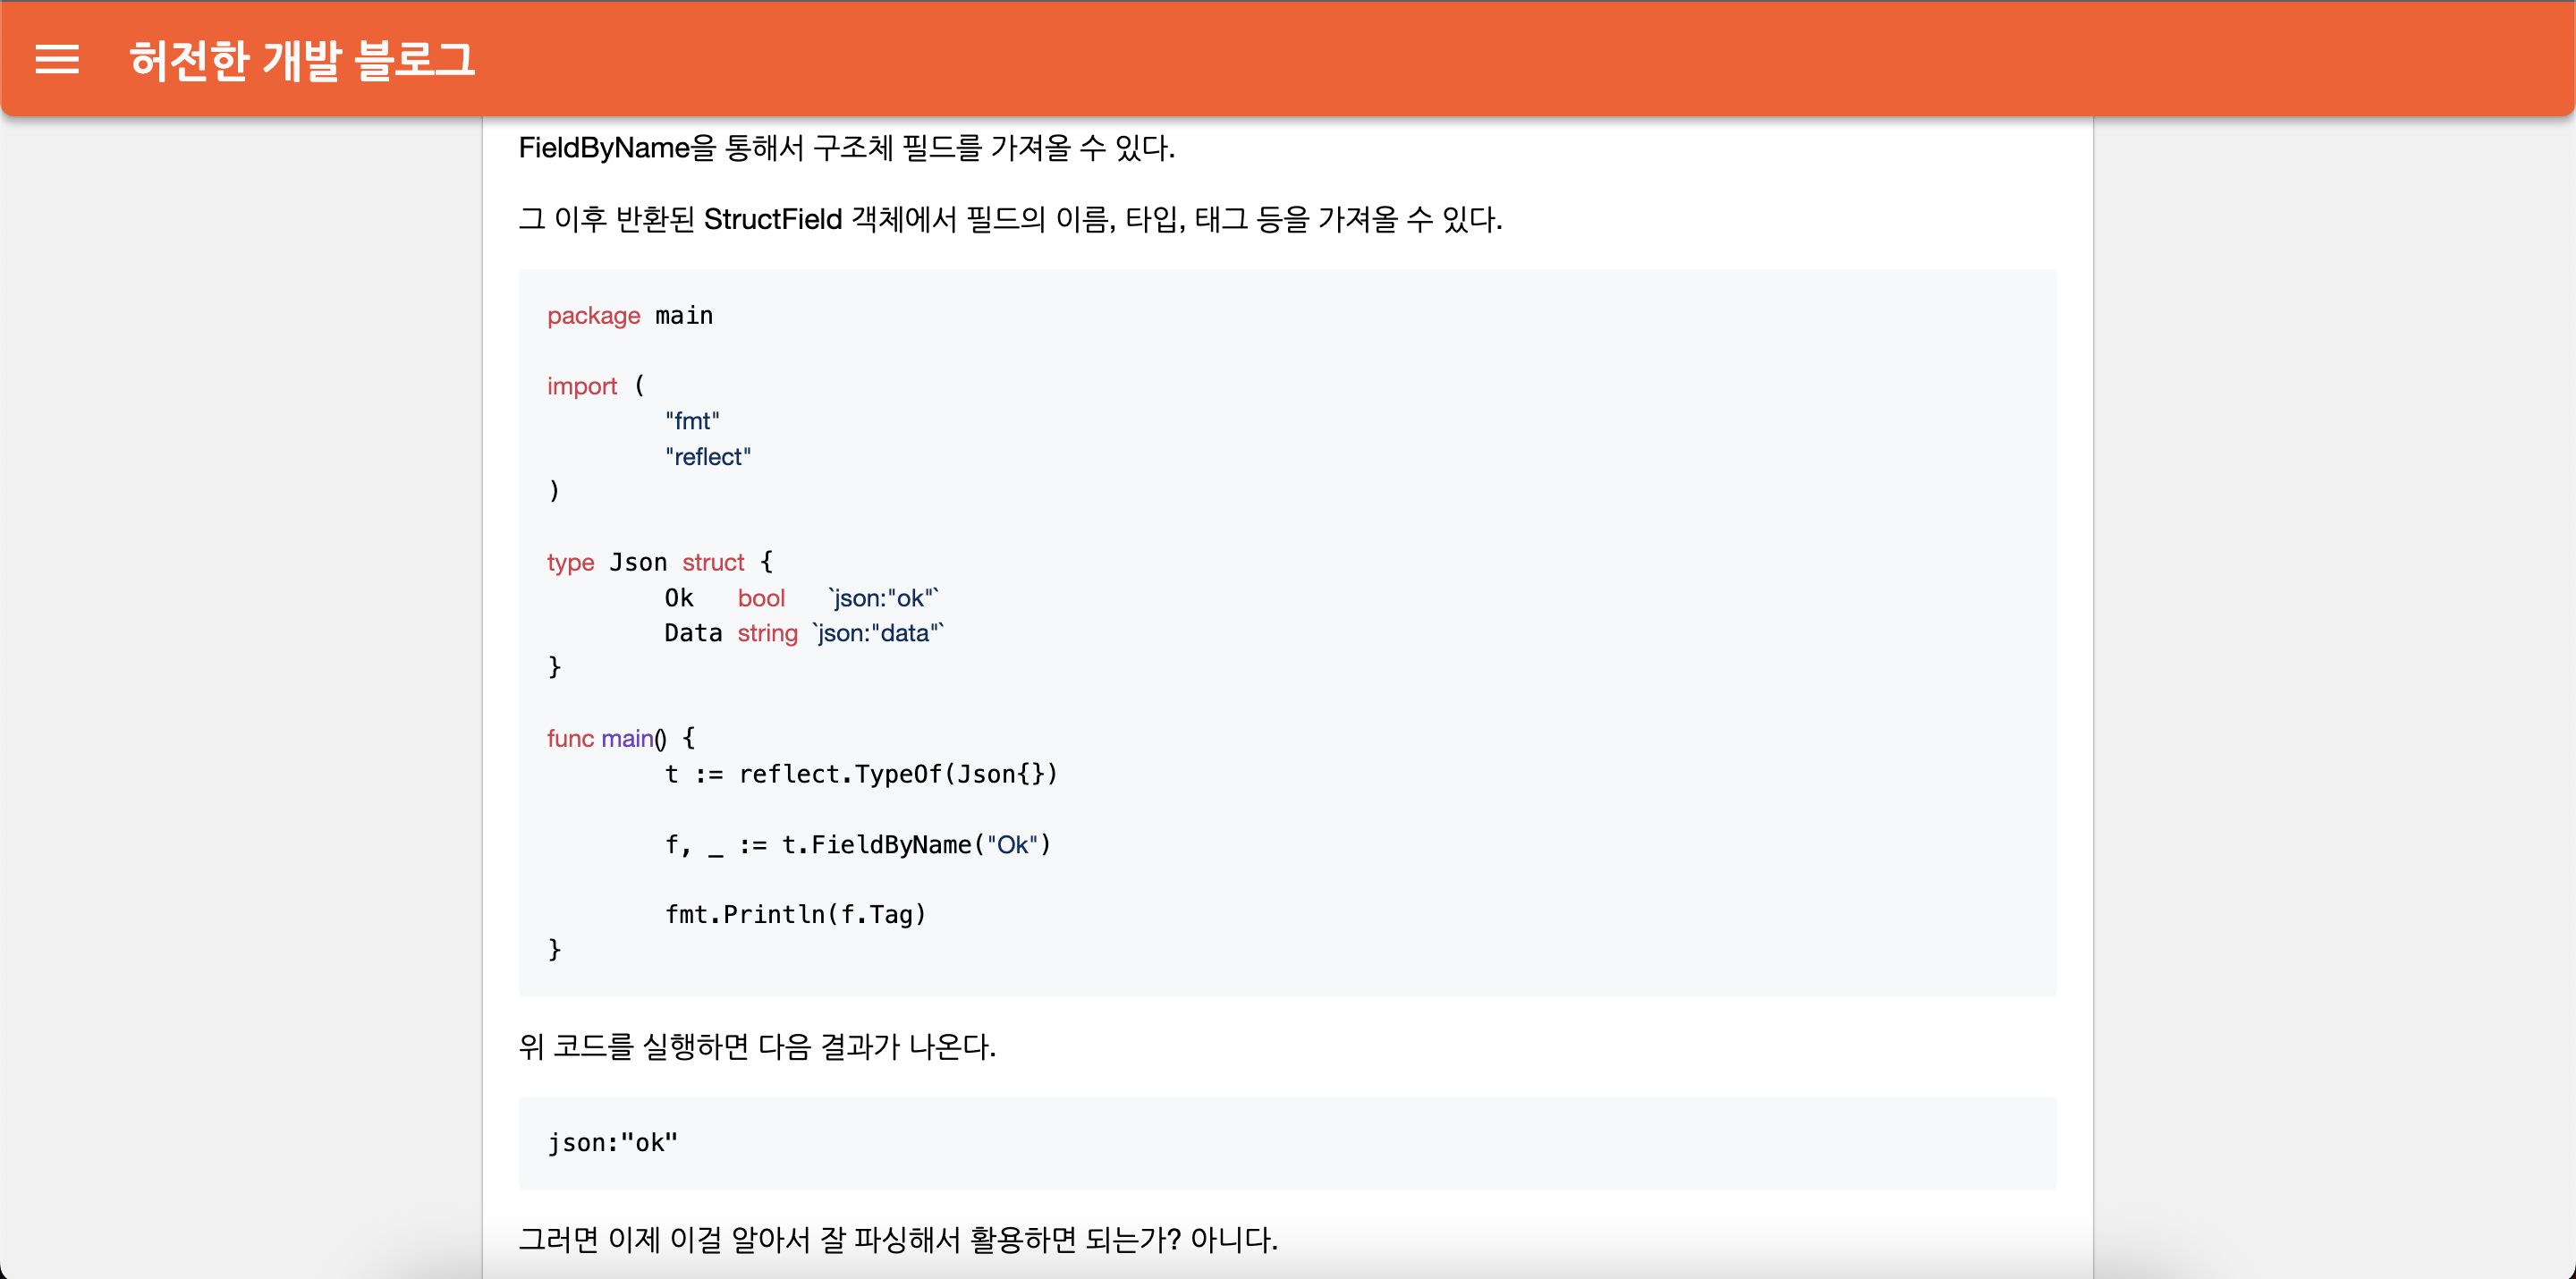Click the "Ok" argument of FieldByName

[1012, 845]
